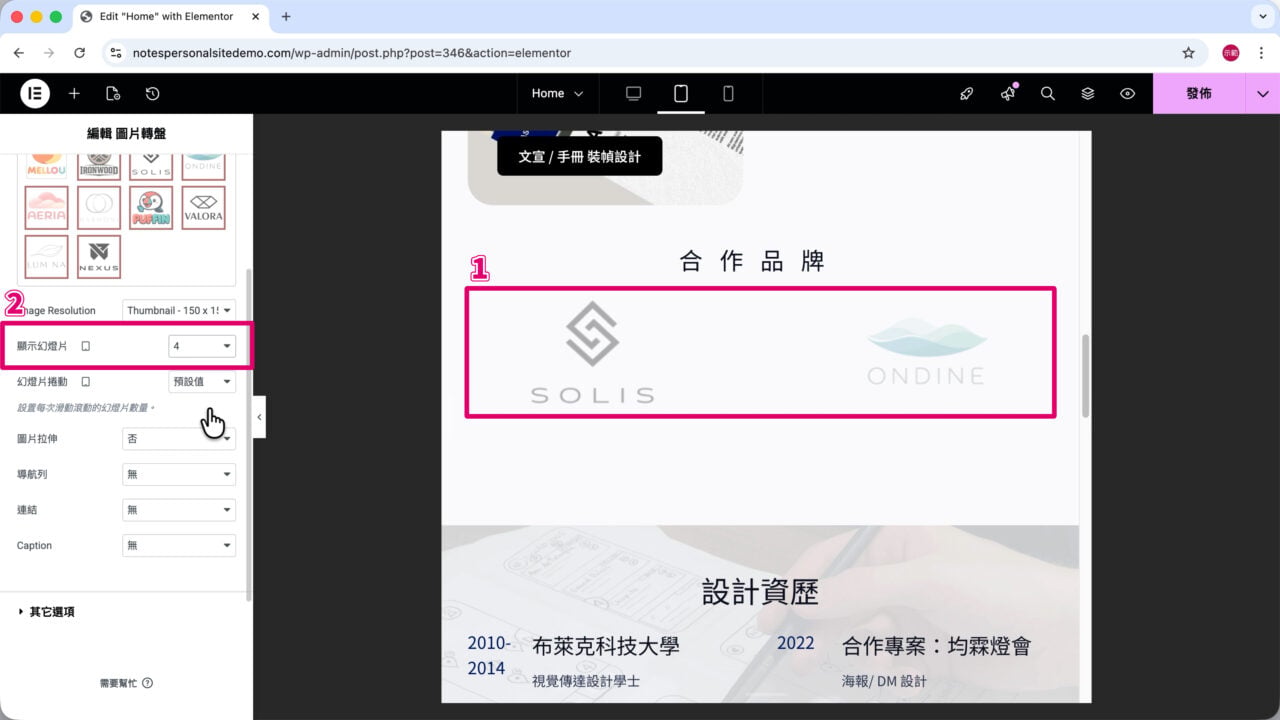Screen dimensions: 1280x720
Task: Click the rocket launch icon
Action: (967, 93)
